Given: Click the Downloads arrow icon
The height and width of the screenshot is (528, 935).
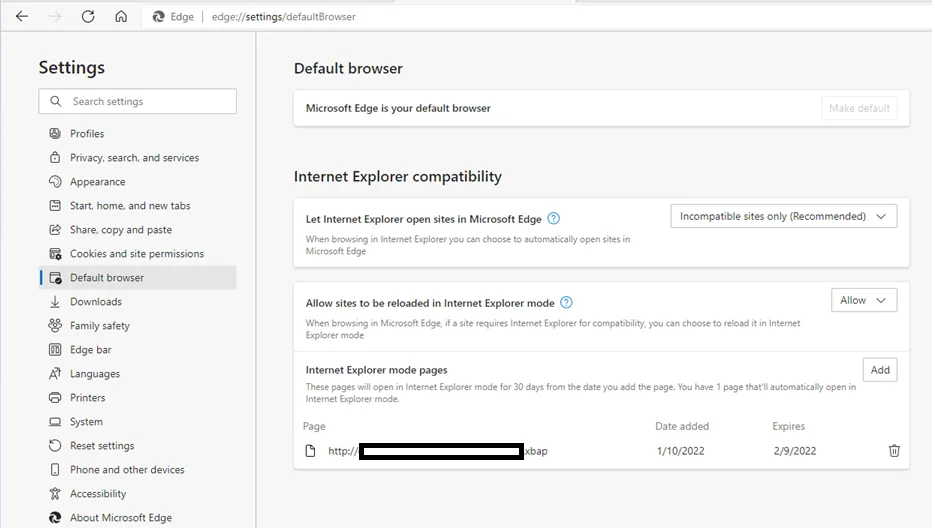Looking at the screenshot, I should pos(55,302).
